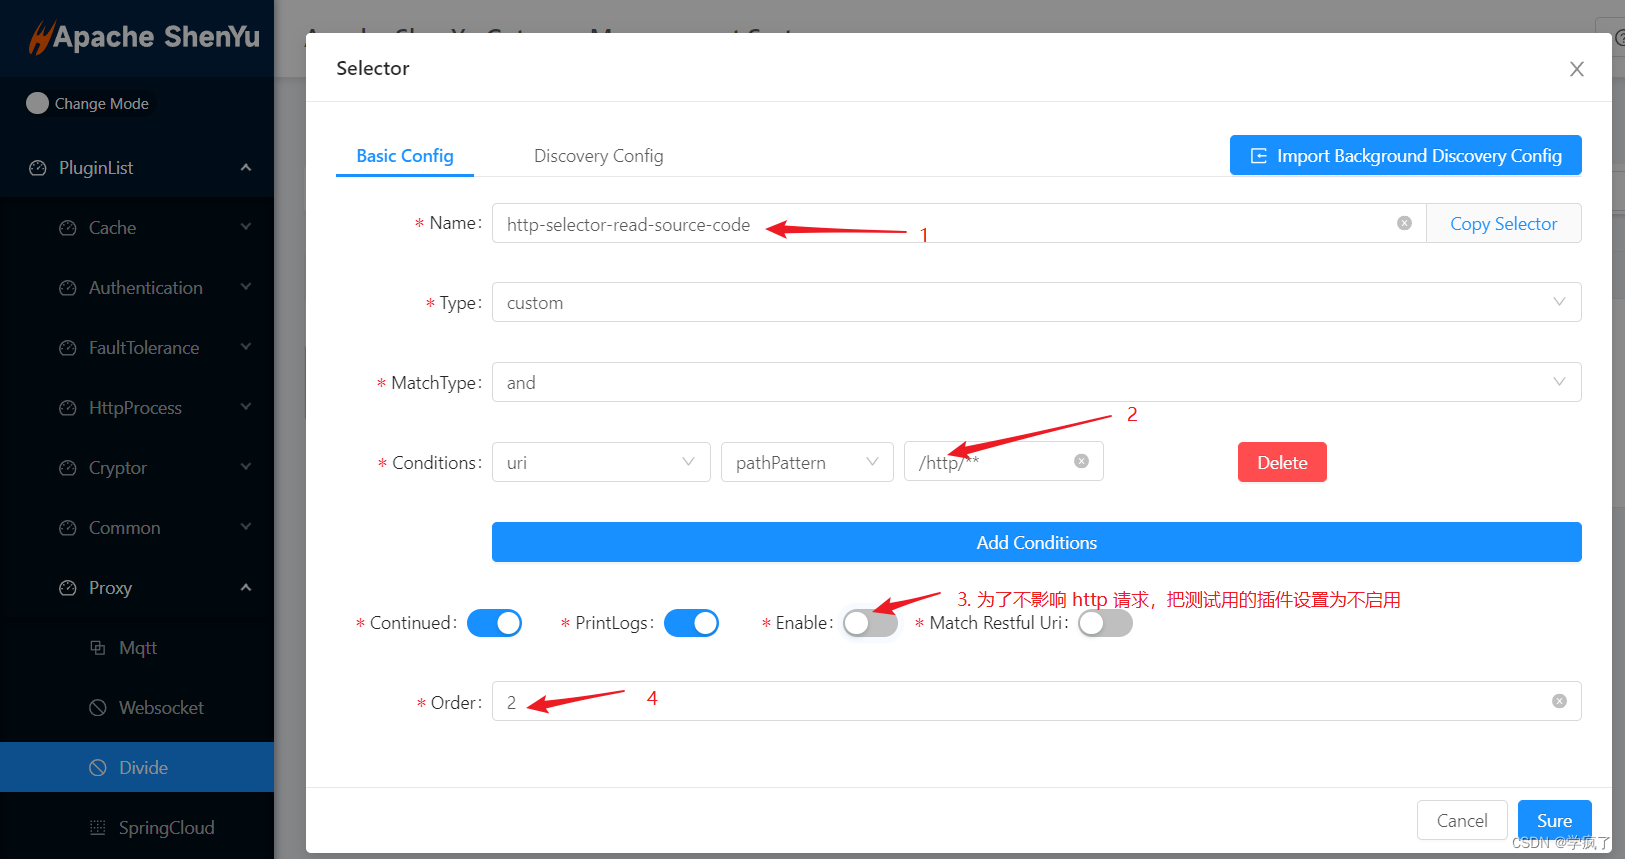The image size is (1625, 859).
Task: Turn on the Enable switch
Action: pos(870,623)
